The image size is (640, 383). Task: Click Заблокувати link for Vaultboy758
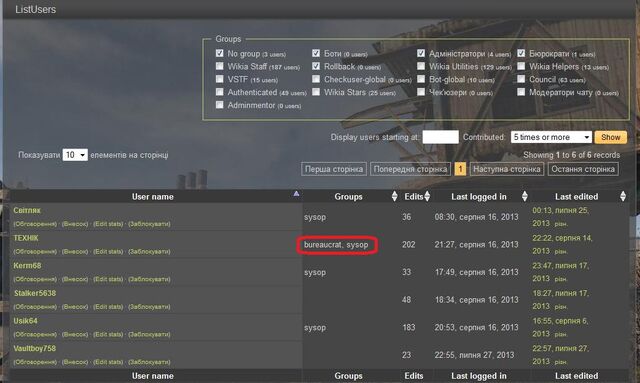pyautogui.click(x=149, y=362)
